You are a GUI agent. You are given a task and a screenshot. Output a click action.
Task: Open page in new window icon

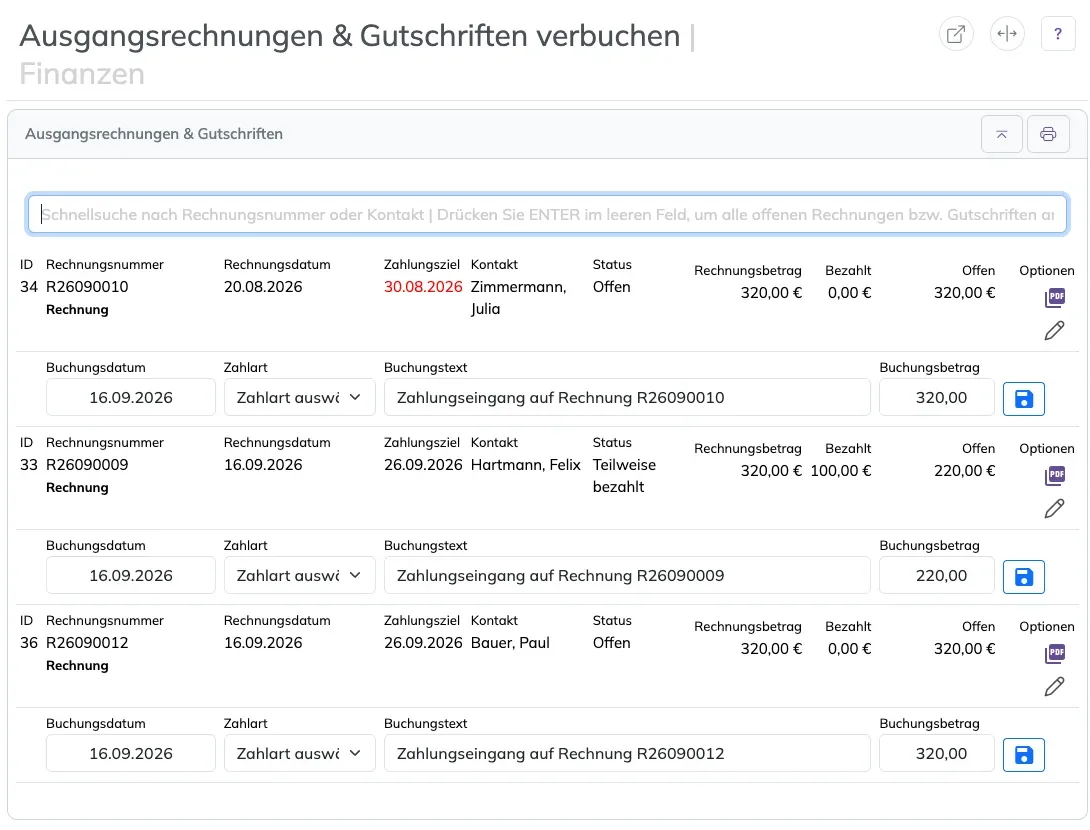click(x=956, y=34)
